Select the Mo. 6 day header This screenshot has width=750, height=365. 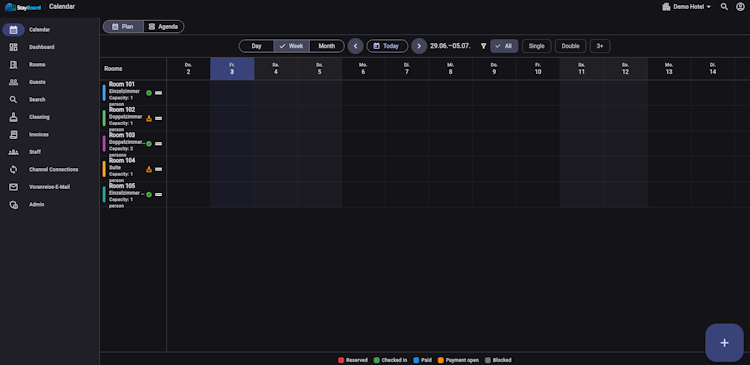pyautogui.click(x=363, y=69)
